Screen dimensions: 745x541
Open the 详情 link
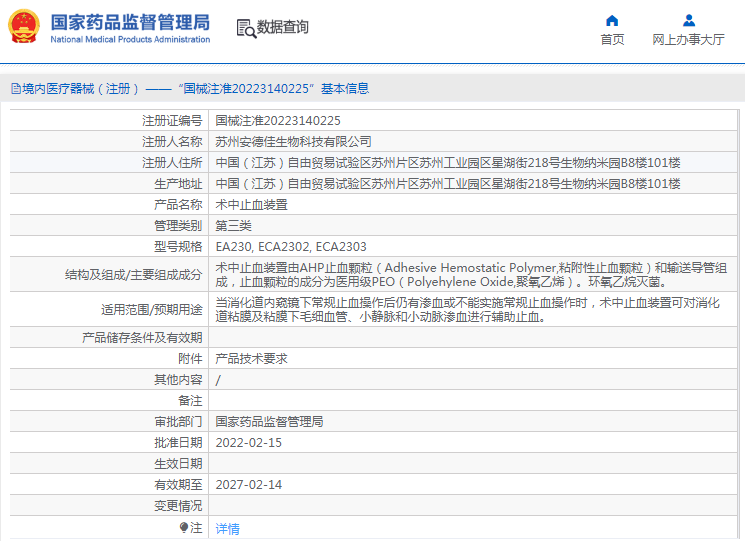pos(228,528)
